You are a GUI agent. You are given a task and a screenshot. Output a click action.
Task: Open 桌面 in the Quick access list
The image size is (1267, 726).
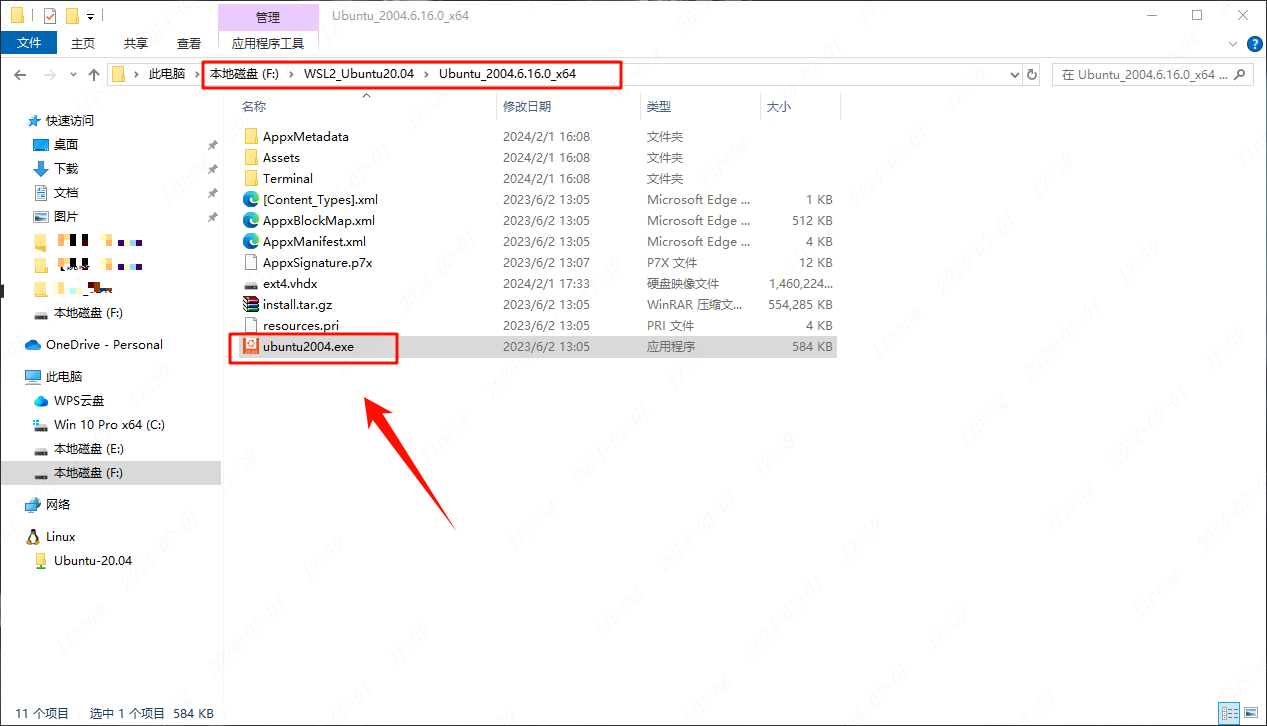(x=66, y=145)
